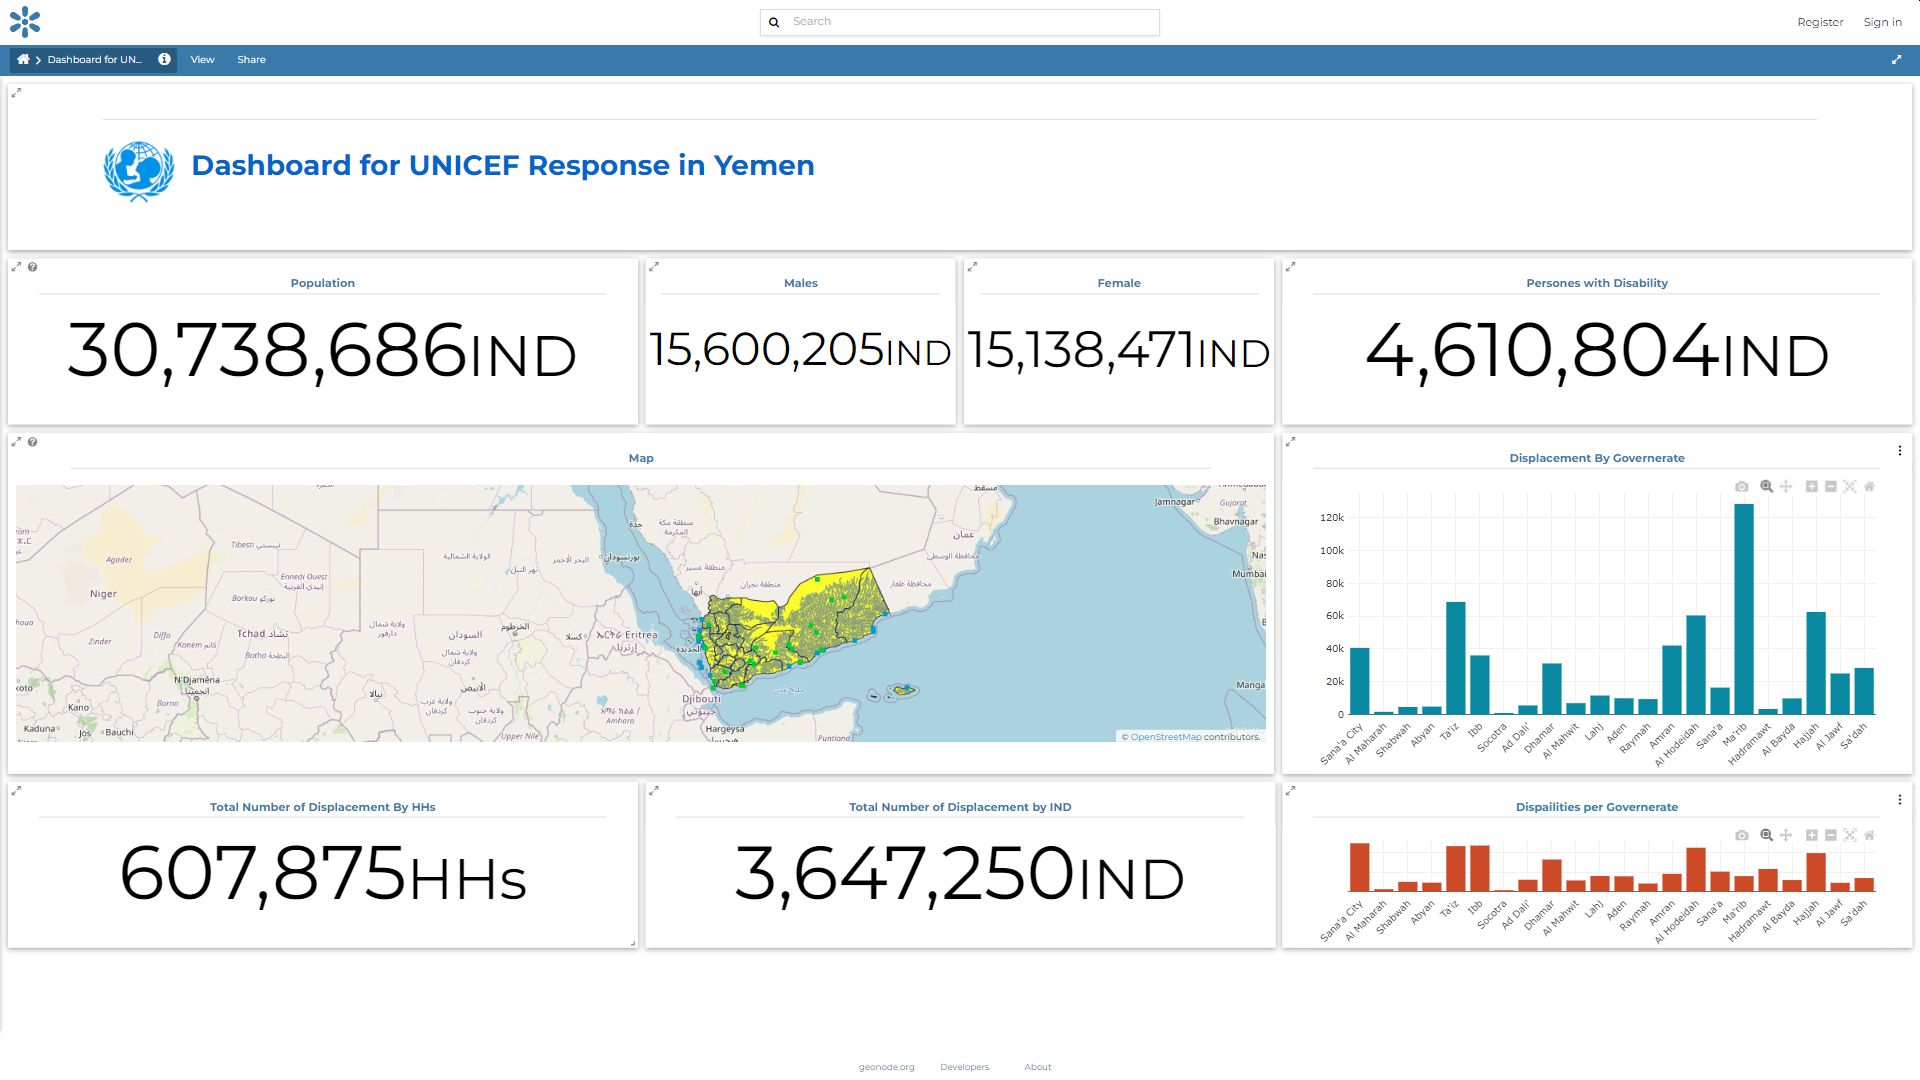The height and width of the screenshot is (1080, 1920).
Task: Open Displacement By Governerate options menu
Action: 1899,451
